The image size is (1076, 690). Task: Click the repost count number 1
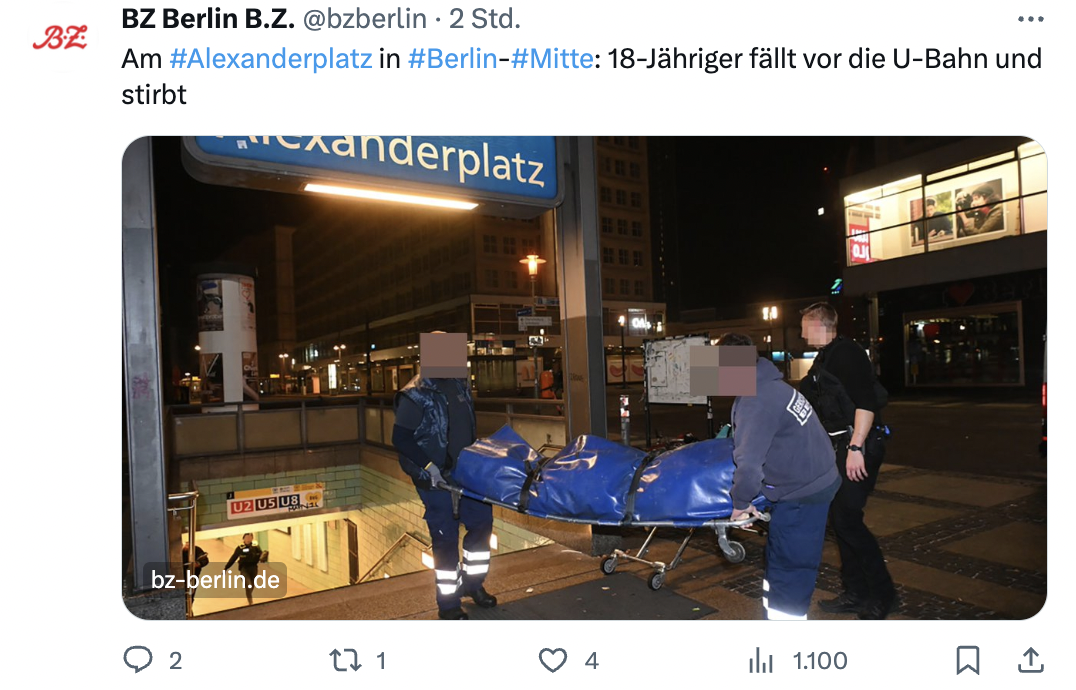pos(382,661)
